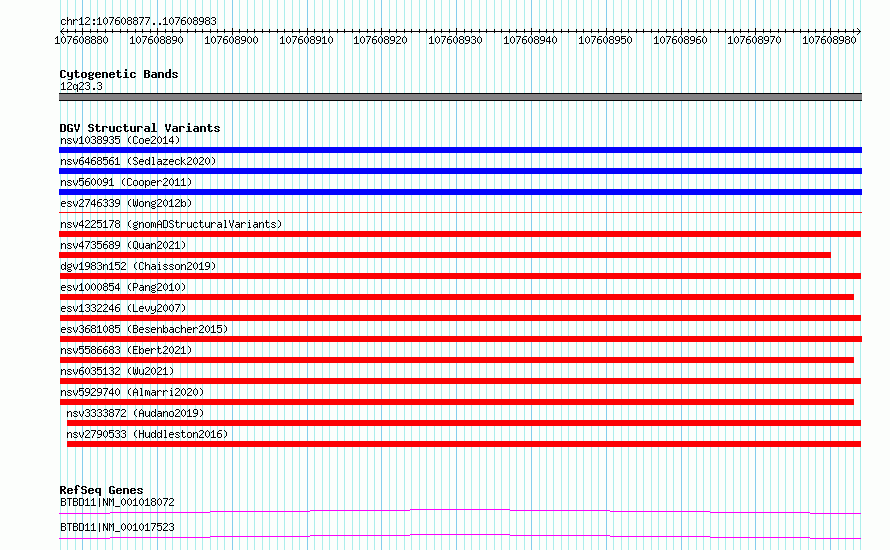
Task: Click the red bar under dgv1983n152
Action: coord(460,276)
